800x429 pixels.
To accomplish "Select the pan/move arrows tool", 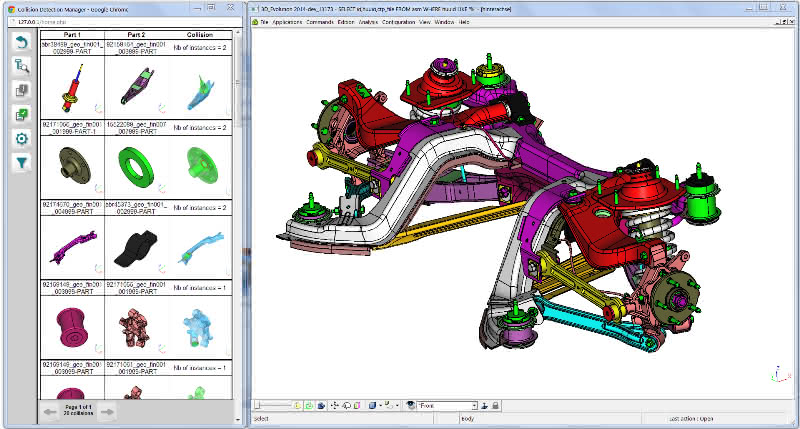I will click(x=335, y=406).
